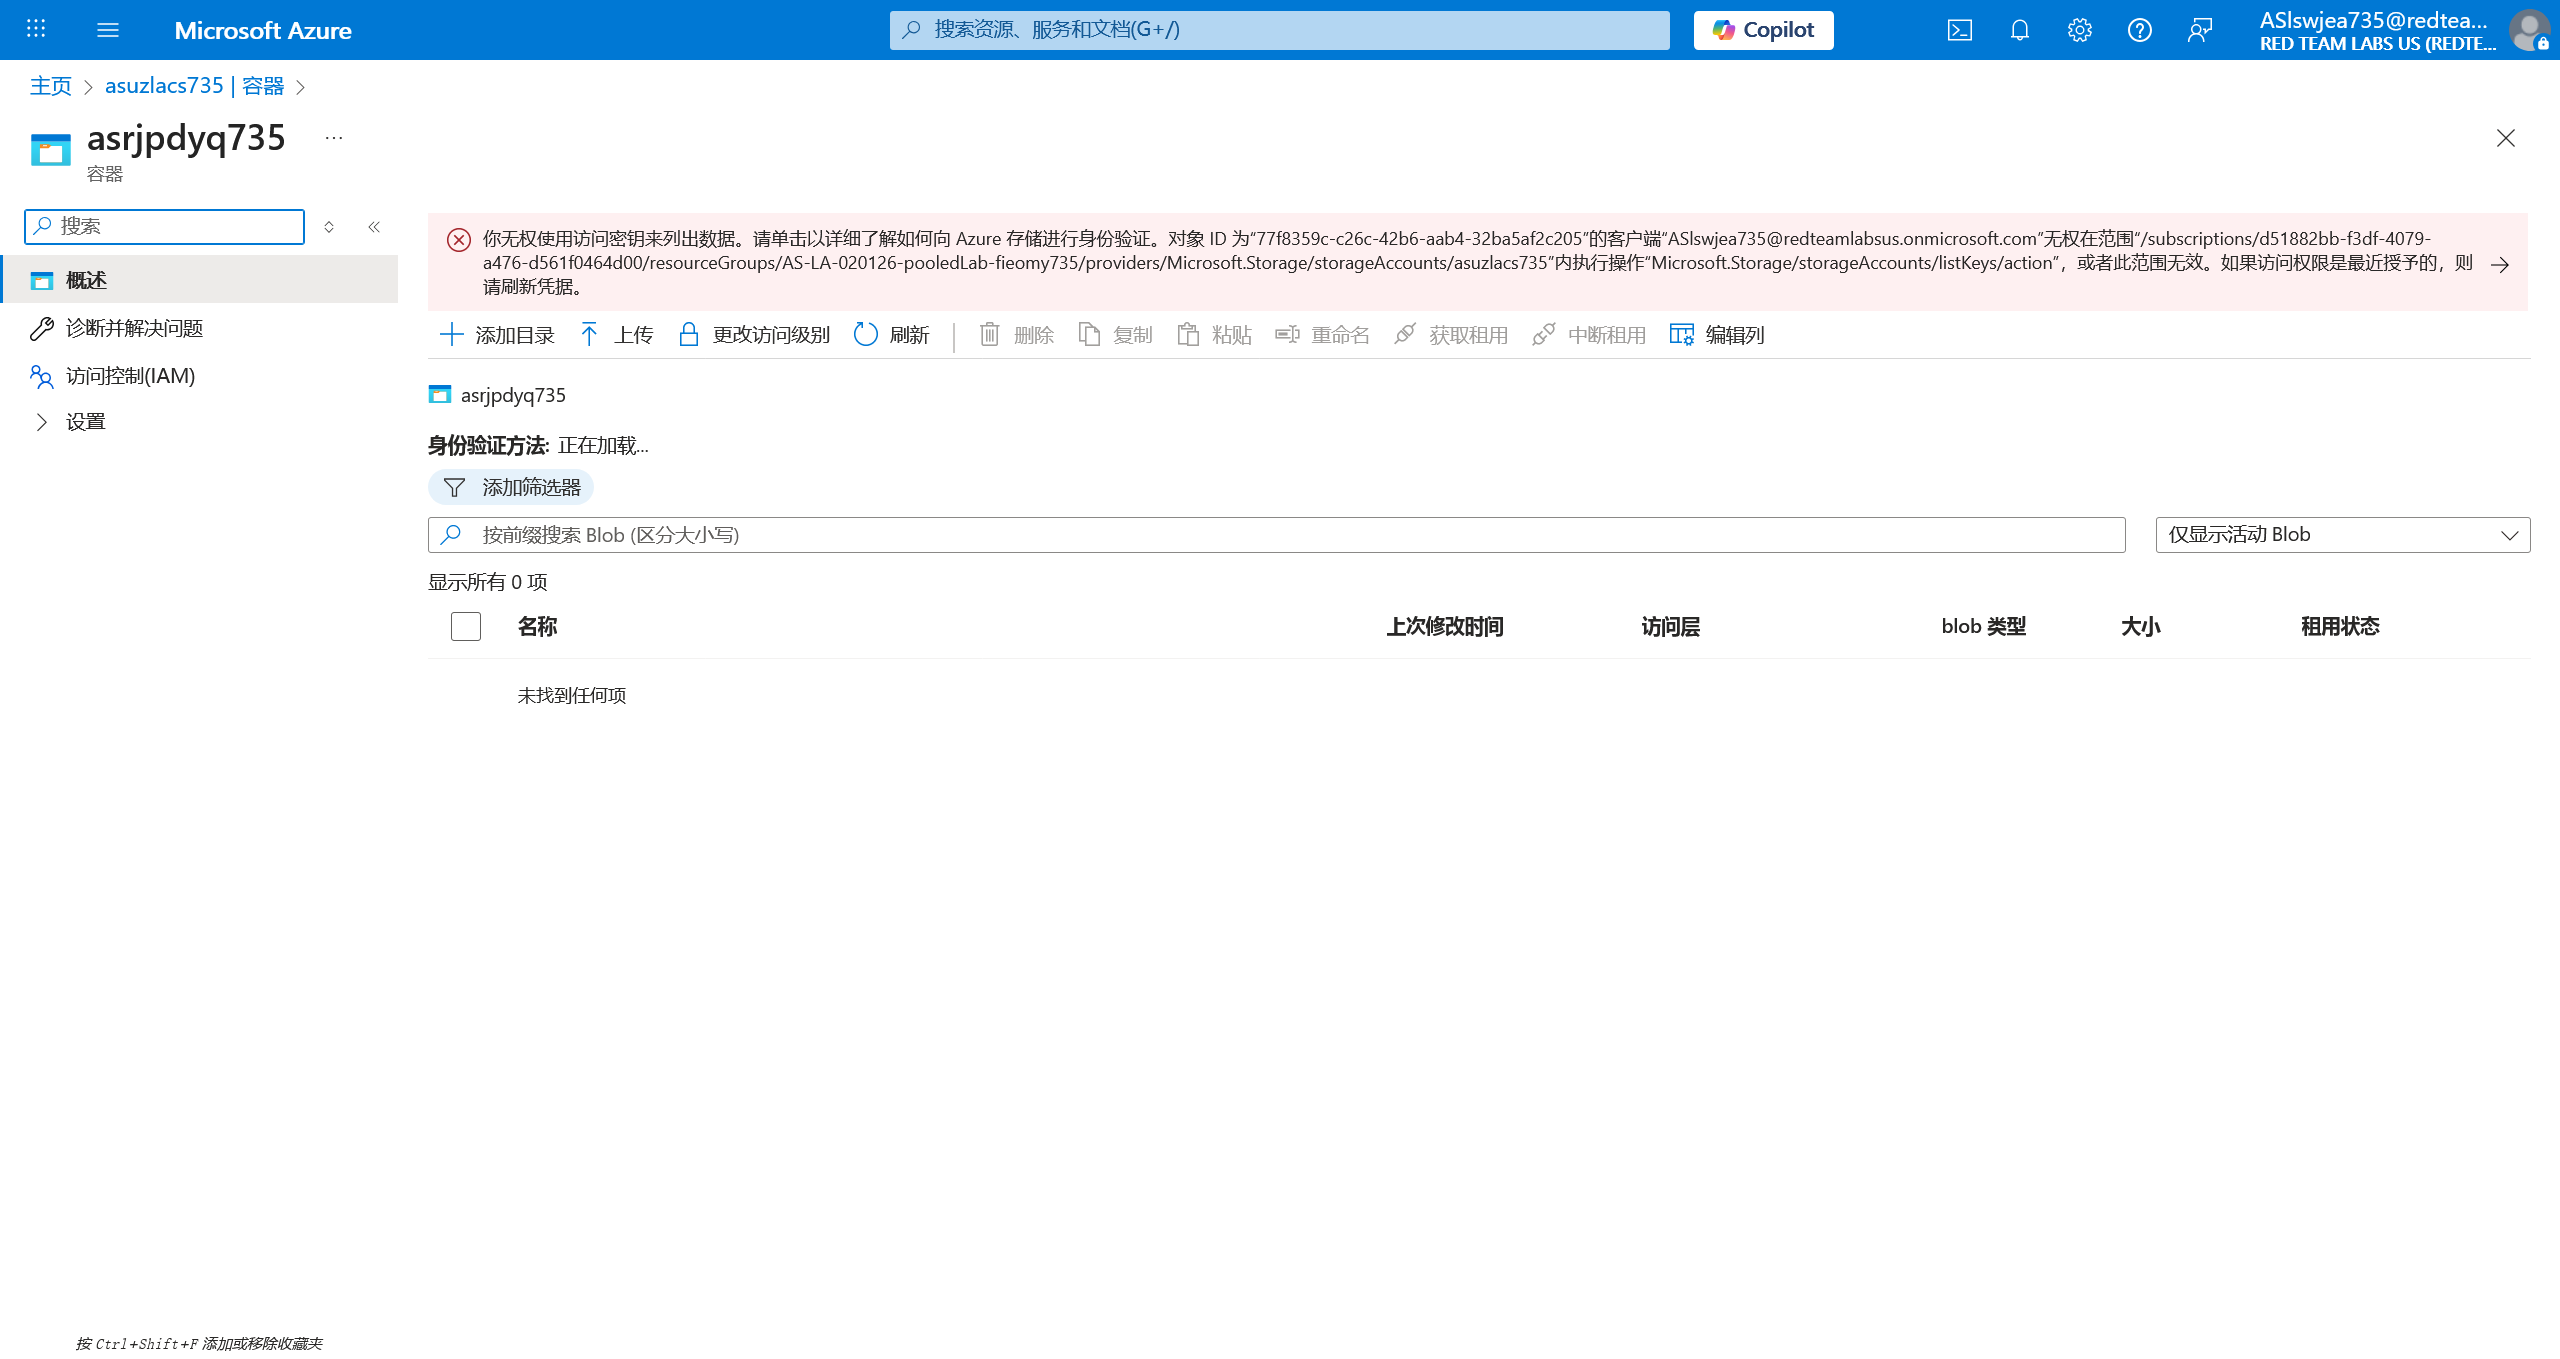This screenshot has width=2560, height=1359.
Task: Open the portal hamburger menu
Action: (x=108, y=30)
